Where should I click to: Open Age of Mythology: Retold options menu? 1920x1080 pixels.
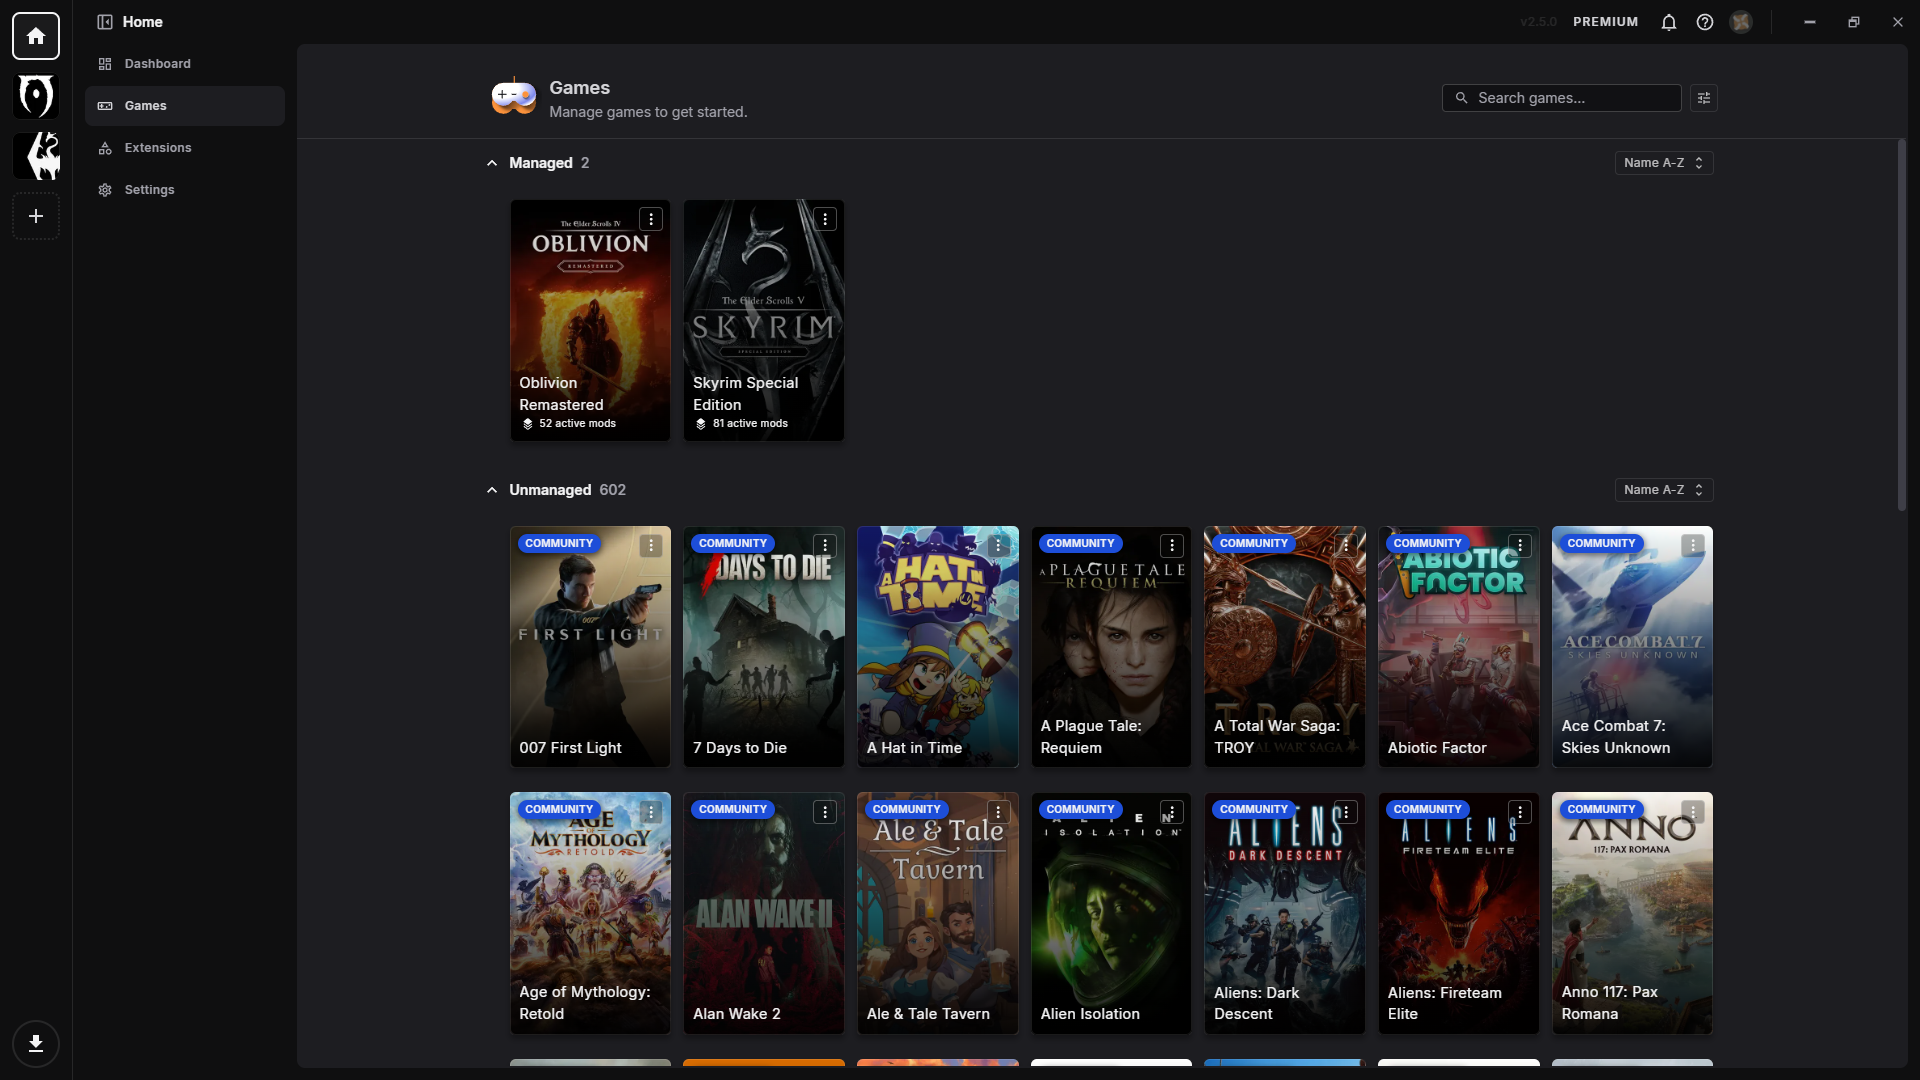click(651, 812)
